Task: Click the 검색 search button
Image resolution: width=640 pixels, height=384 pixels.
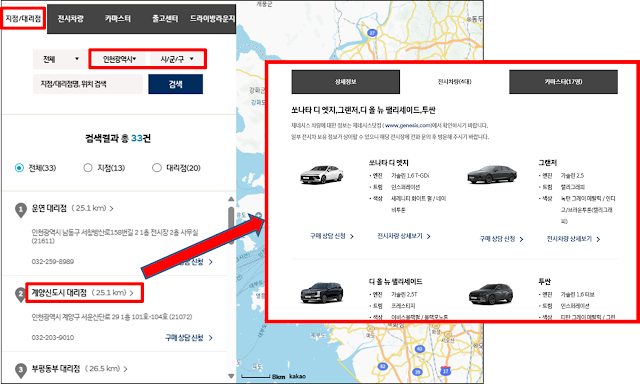Action: coord(176,84)
